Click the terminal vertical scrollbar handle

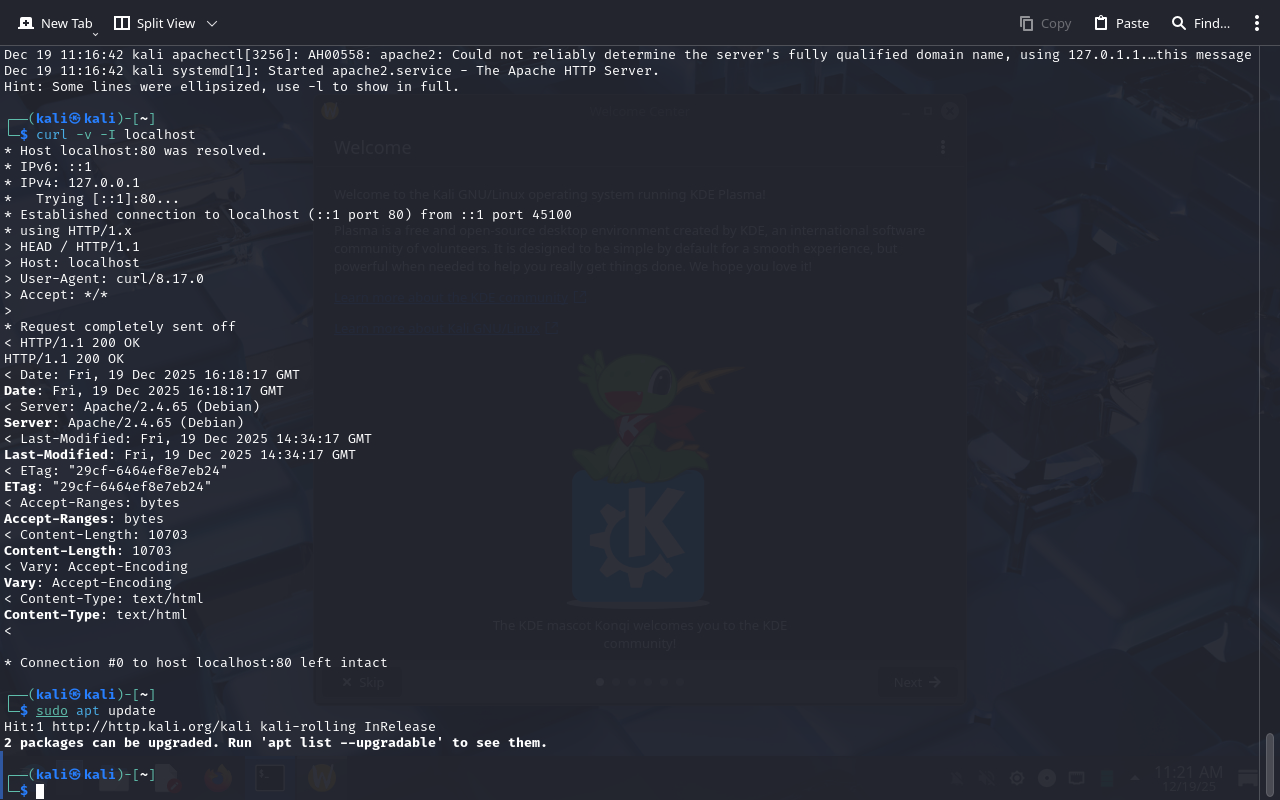pyautogui.click(x=1270, y=765)
